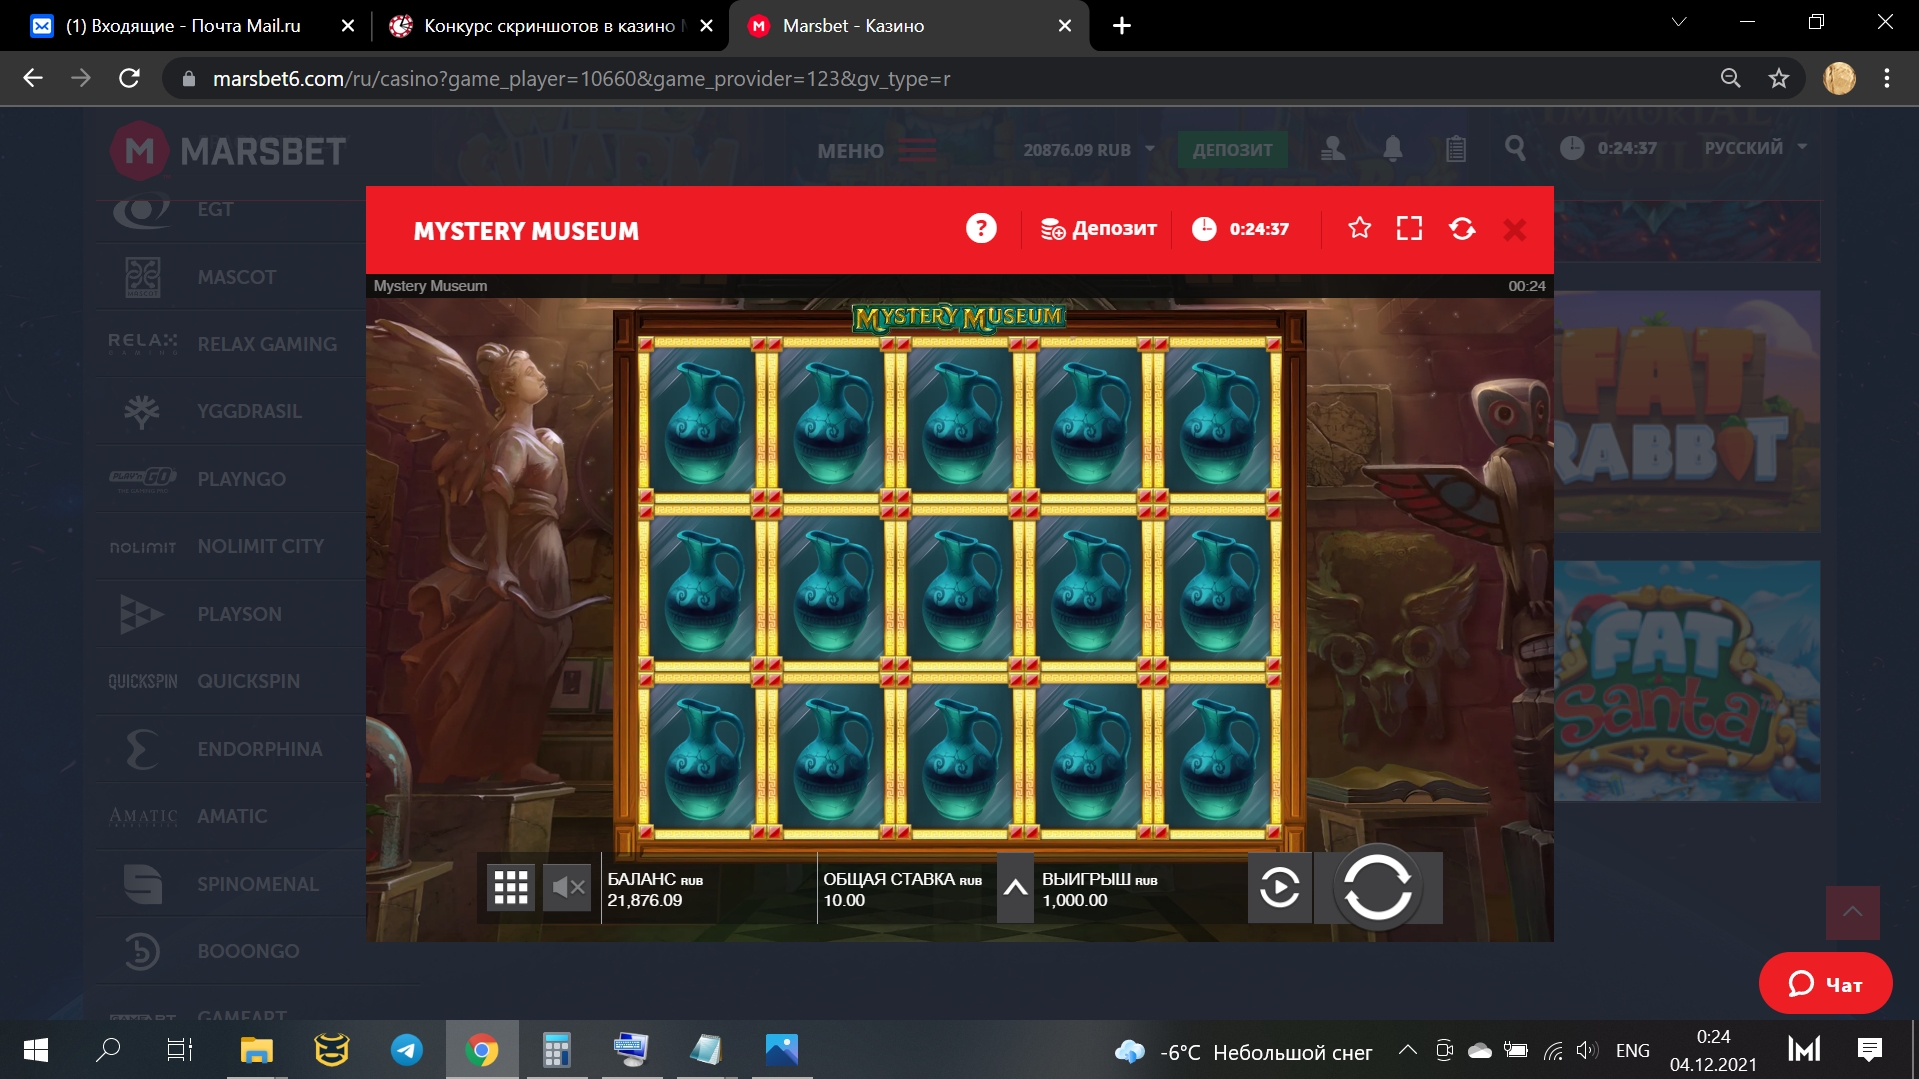Viewport: 1919px width, 1079px height.
Task: Add Mystery Museum to favorites with star
Action: point(1359,229)
